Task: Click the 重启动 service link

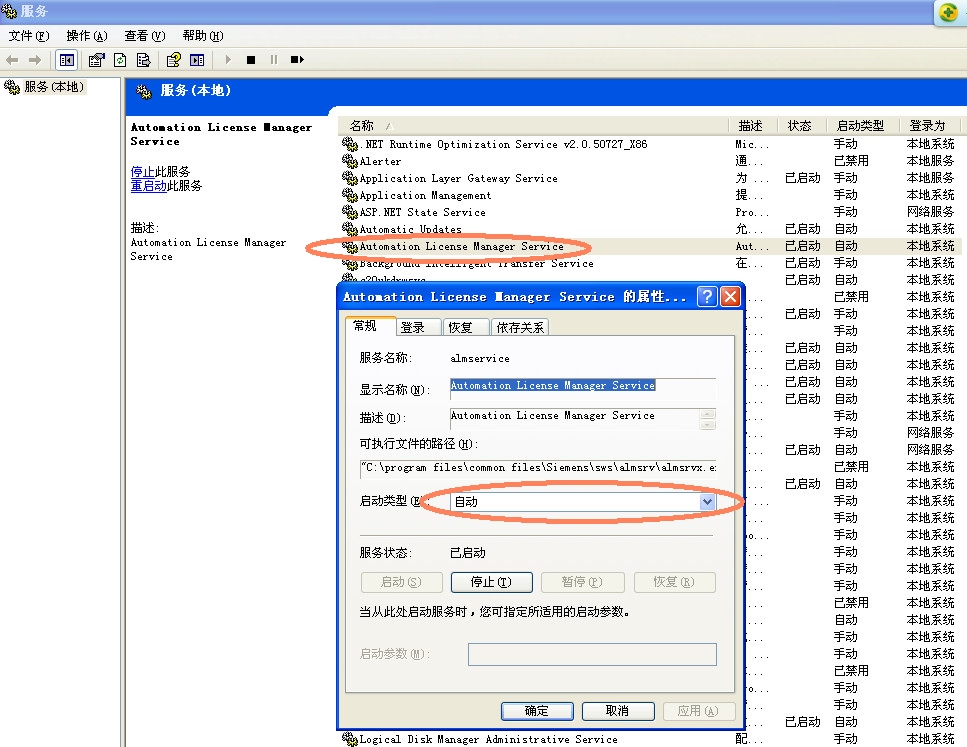Action: coord(149,186)
